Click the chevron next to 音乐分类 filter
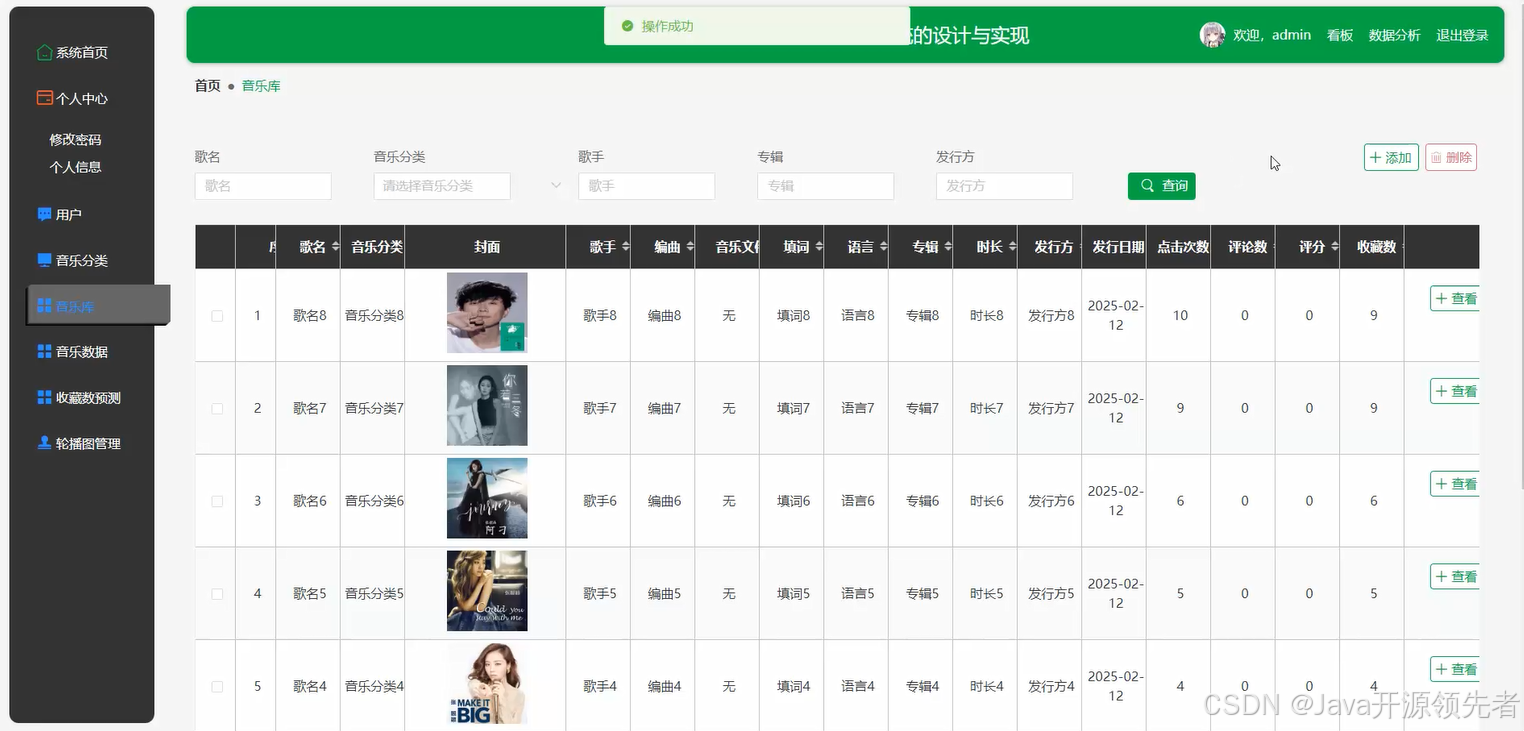This screenshot has height=731, width=1524. pos(556,186)
